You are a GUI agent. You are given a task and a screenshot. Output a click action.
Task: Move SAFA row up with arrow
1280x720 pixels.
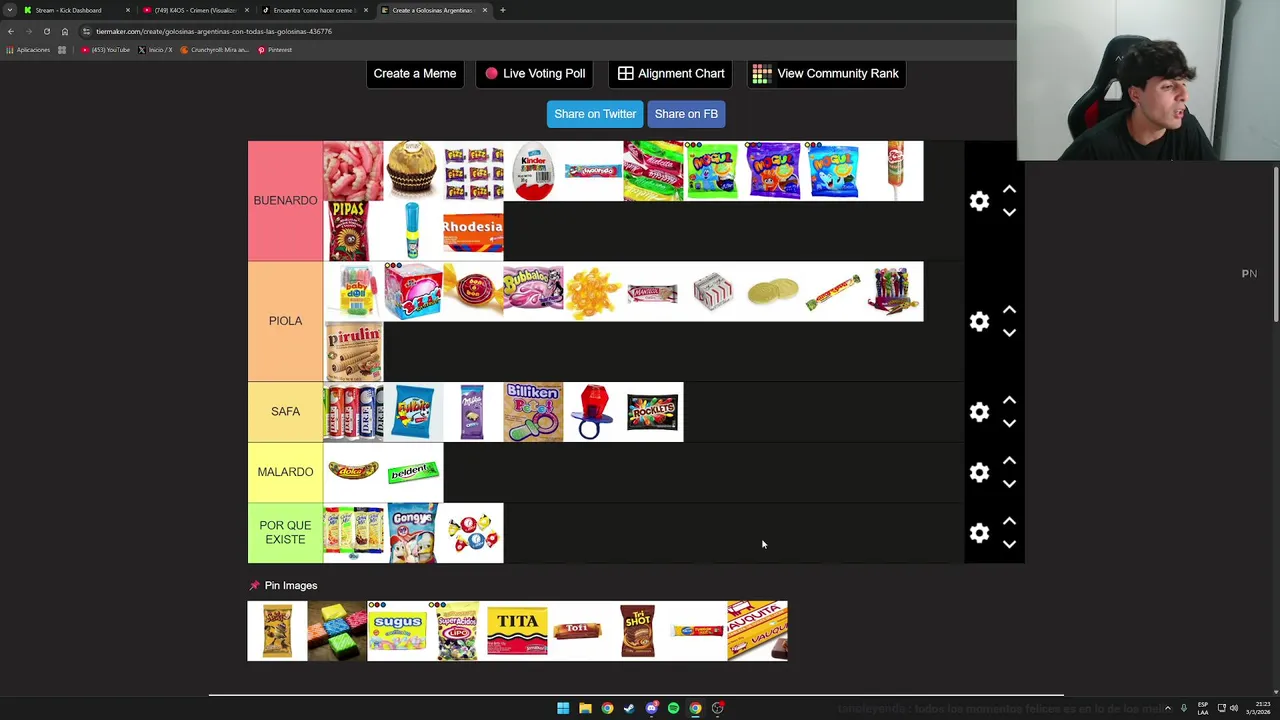click(1009, 400)
